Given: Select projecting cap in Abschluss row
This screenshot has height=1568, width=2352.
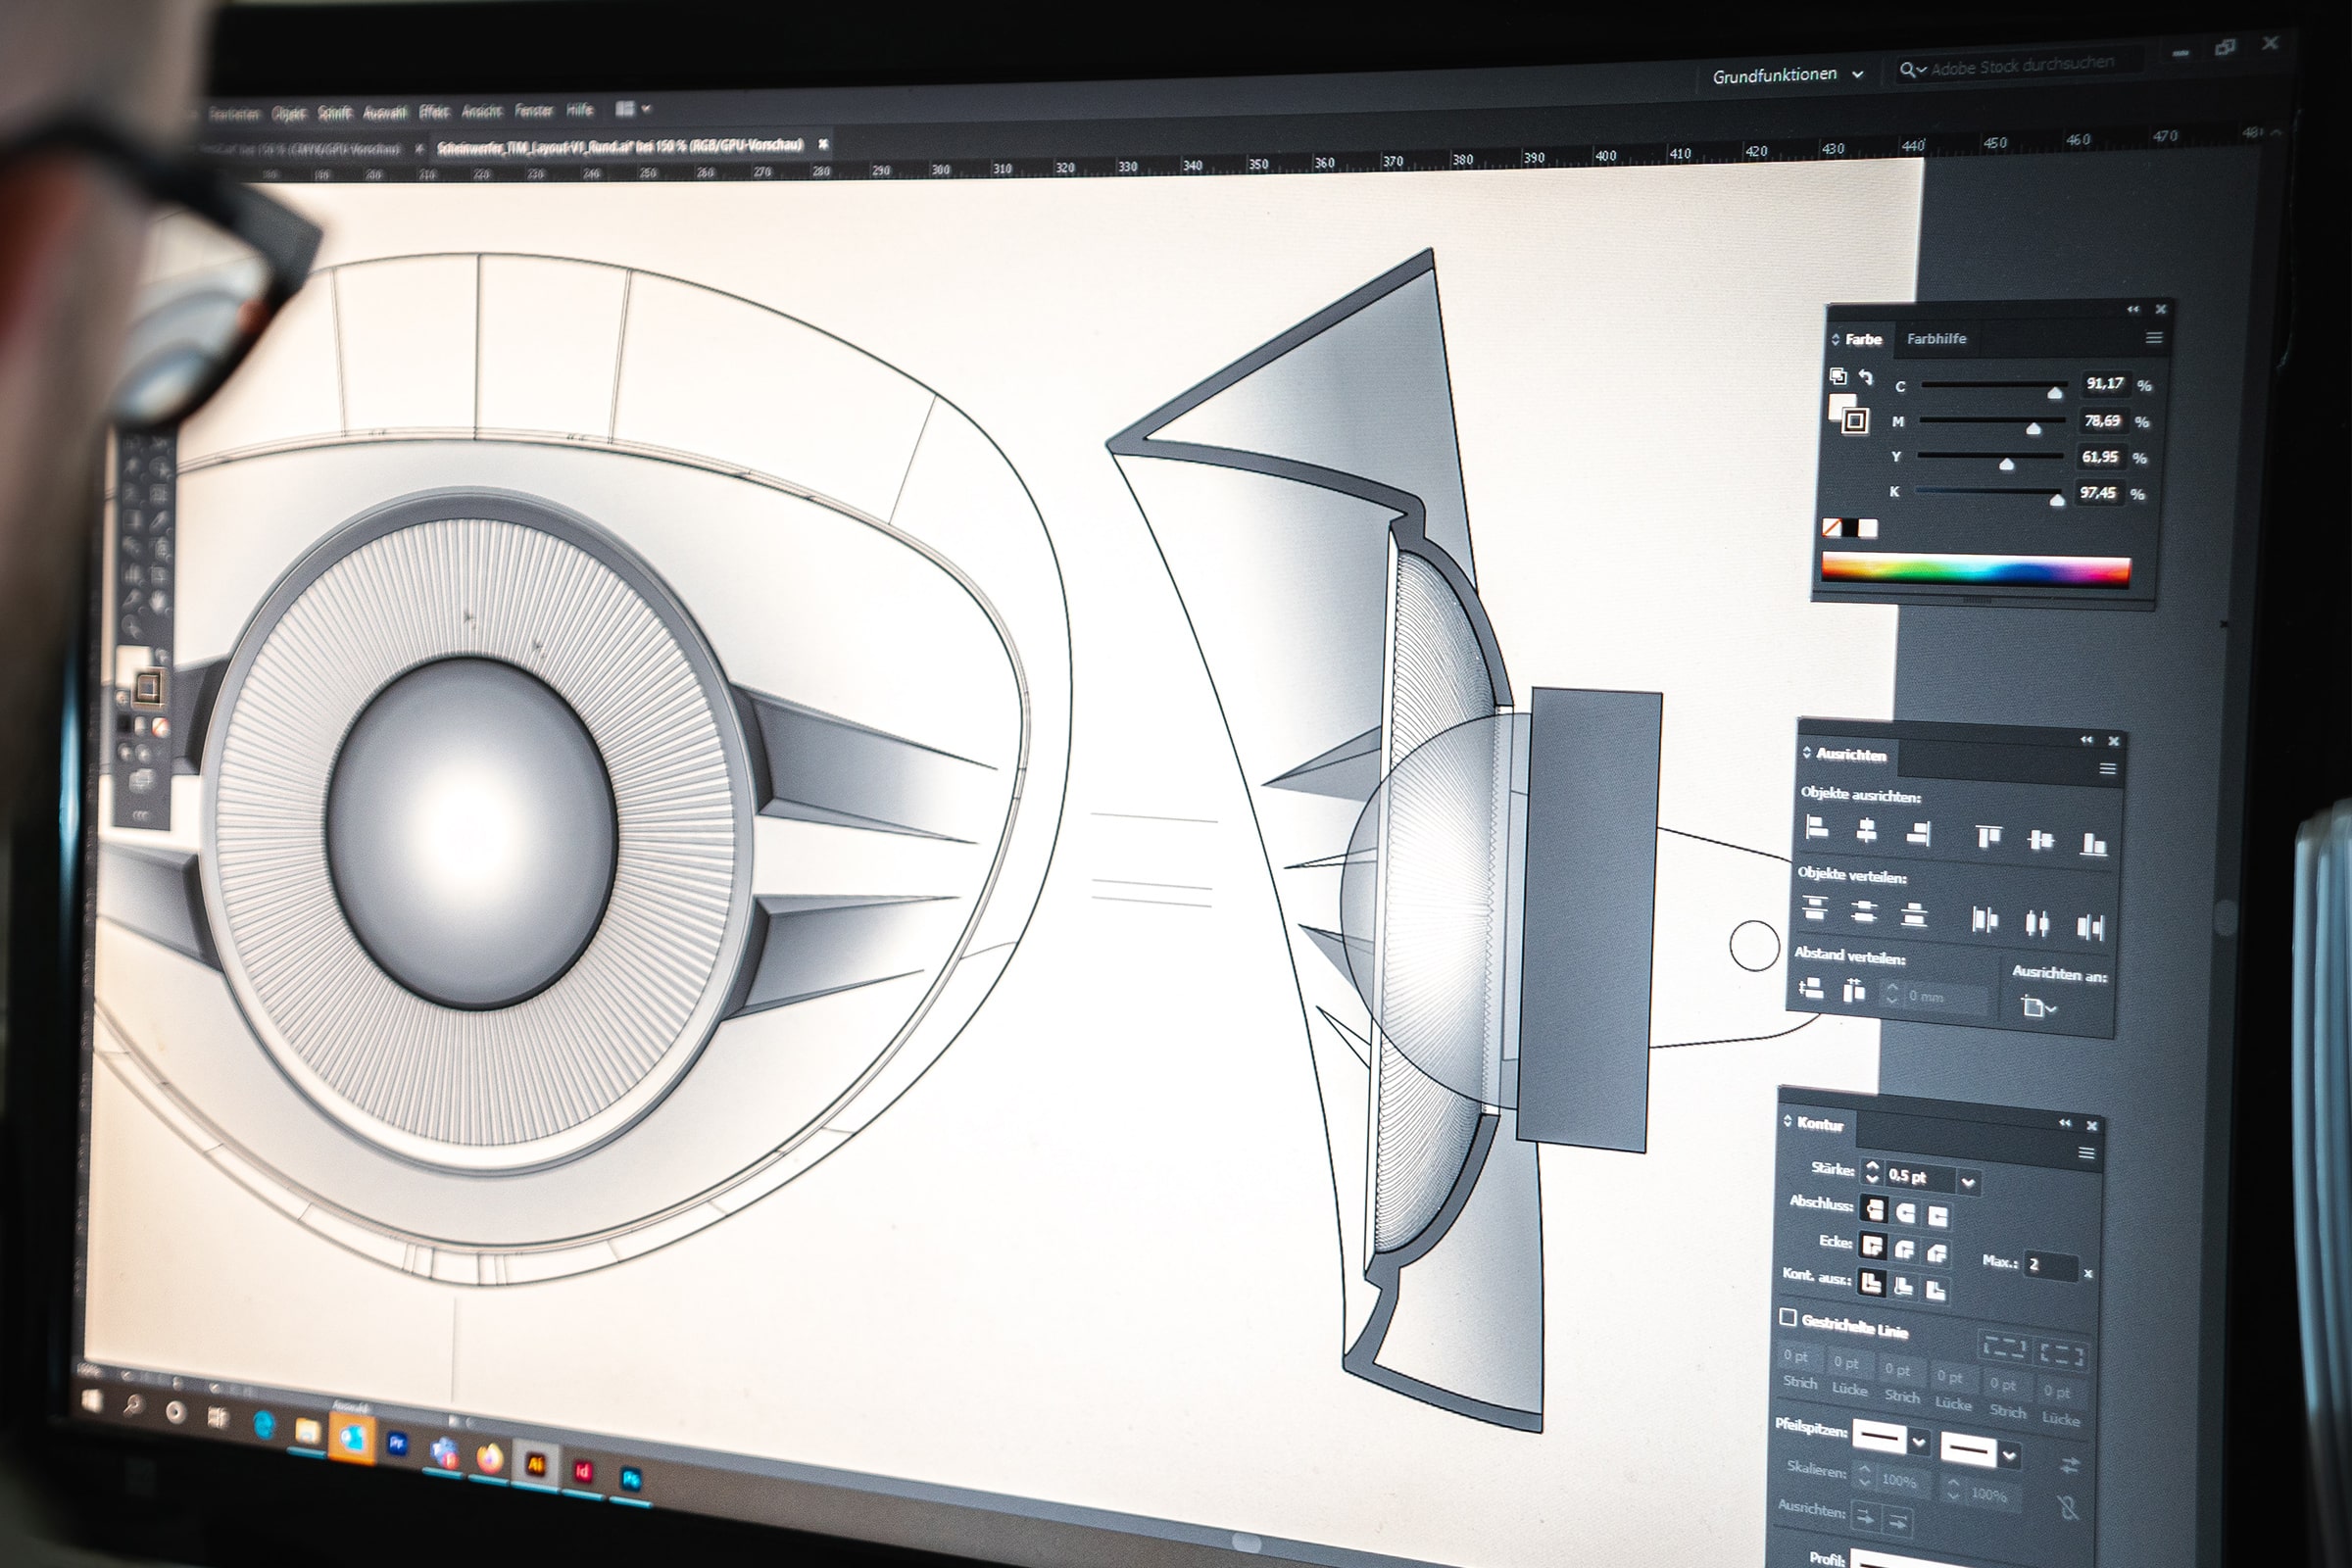Looking at the screenshot, I should click(1938, 1216).
